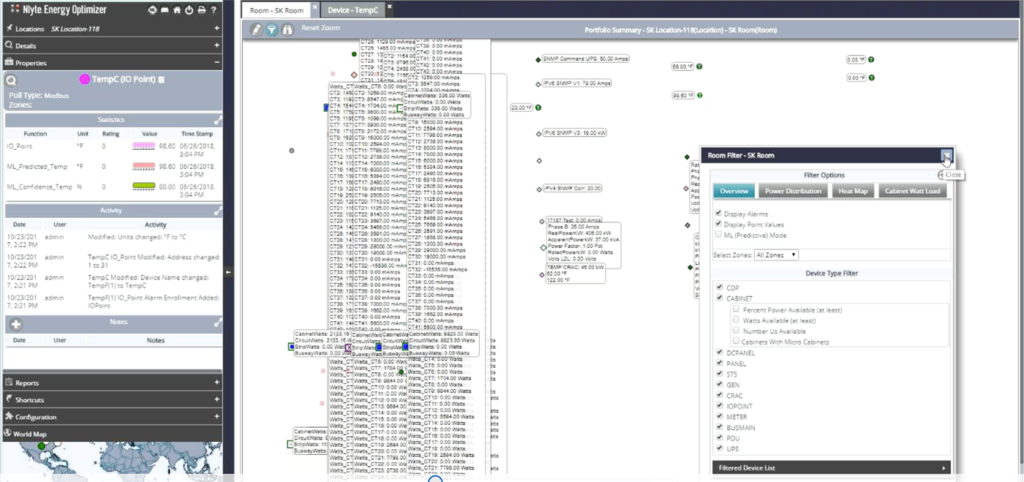Click the binoculars search tool icon
The width and height of the screenshot is (1024, 482).
coord(287,29)
